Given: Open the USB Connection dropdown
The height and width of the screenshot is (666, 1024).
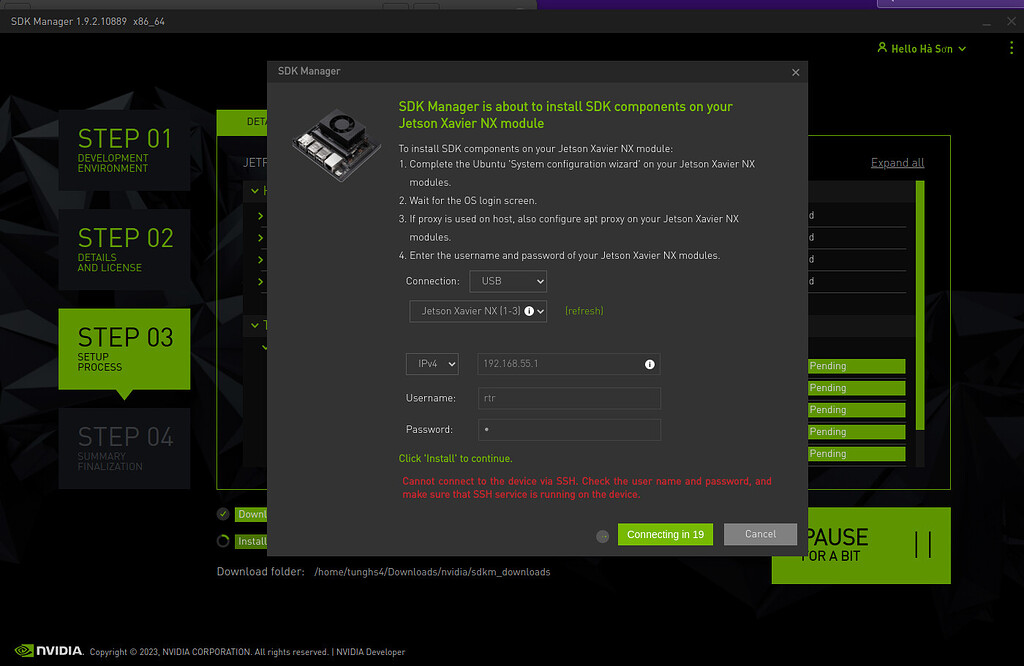Looking at the screenshot, I should [508, 281].
